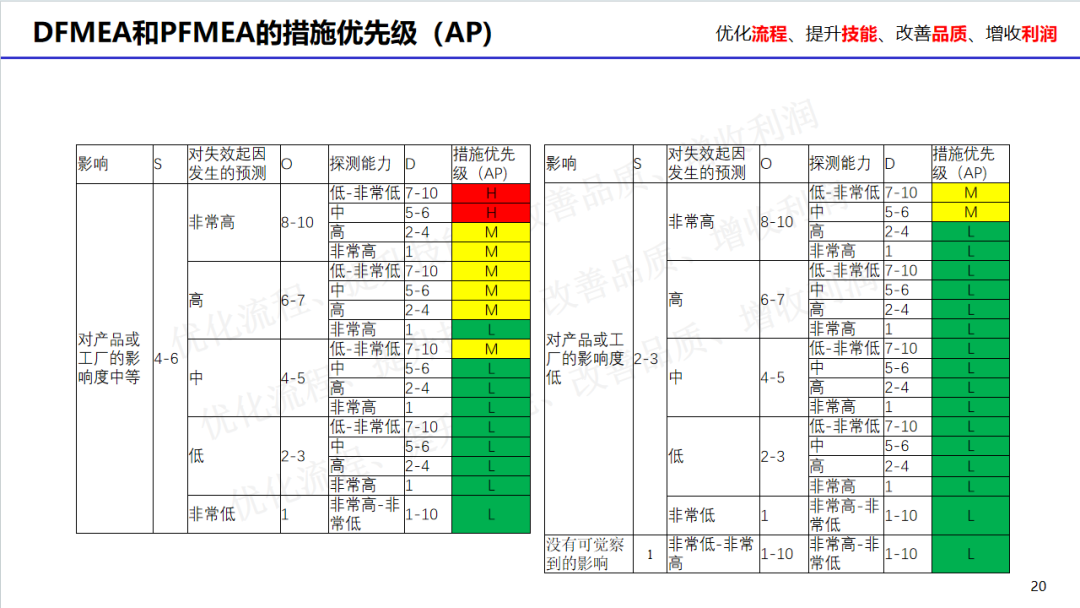Select the 对产品或工厂的影响度中等 cell

(114, 358)
